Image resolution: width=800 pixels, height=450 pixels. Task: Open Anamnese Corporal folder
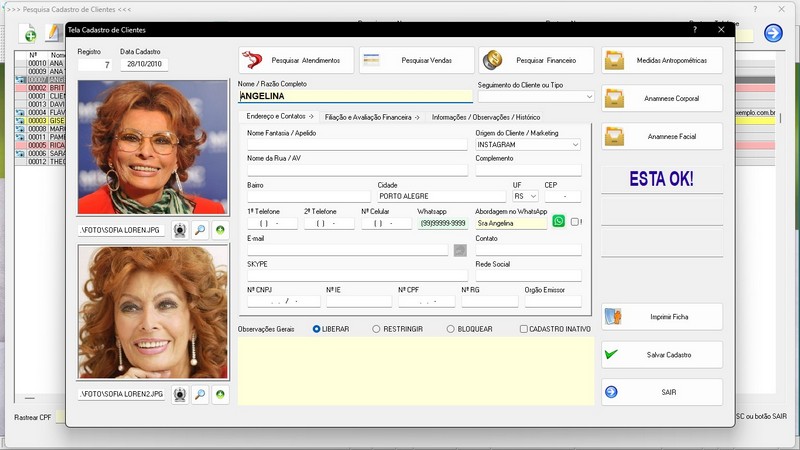pos(662,98)
